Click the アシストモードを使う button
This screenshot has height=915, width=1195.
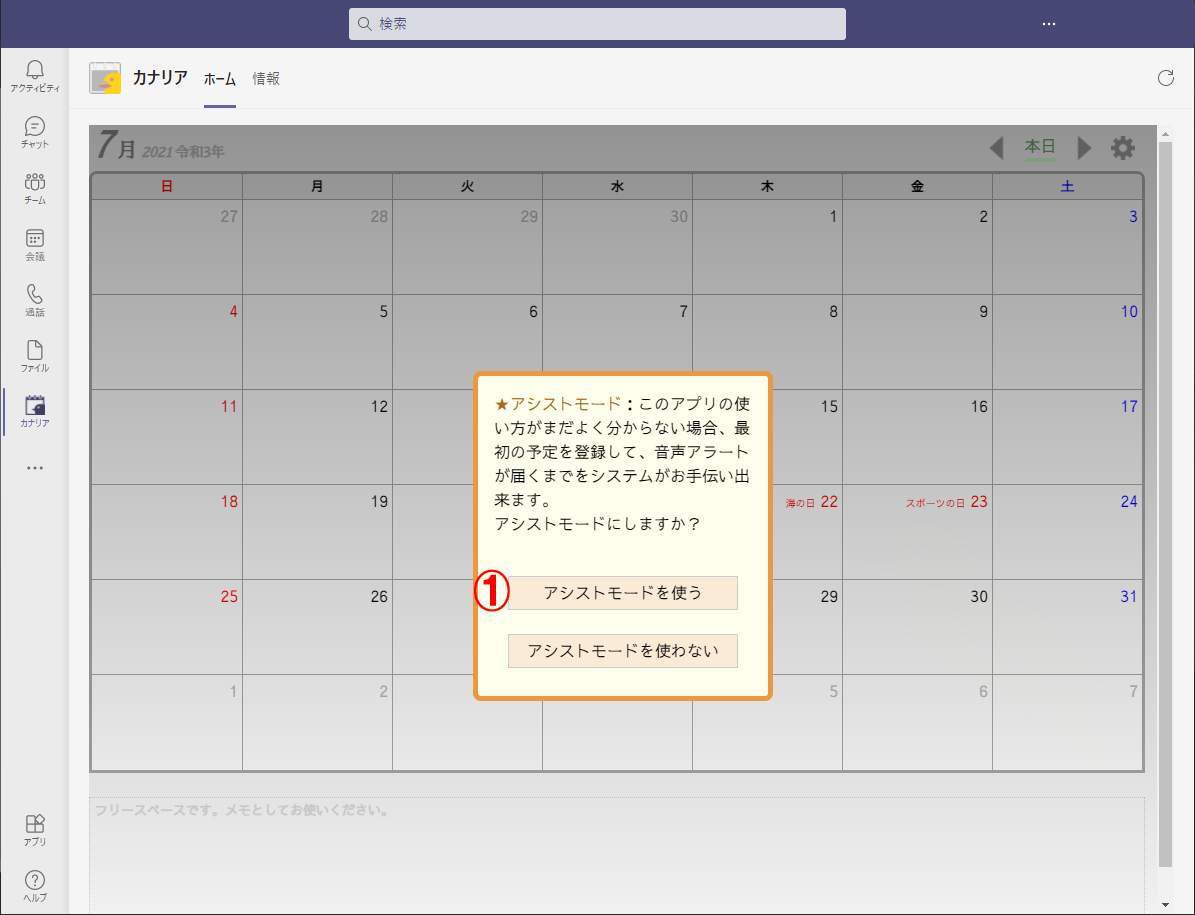623,593
